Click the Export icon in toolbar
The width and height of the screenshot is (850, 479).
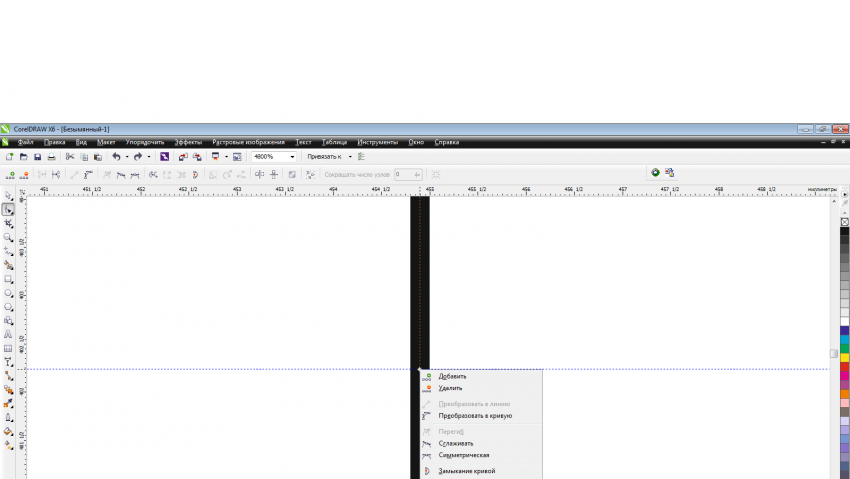197,157
